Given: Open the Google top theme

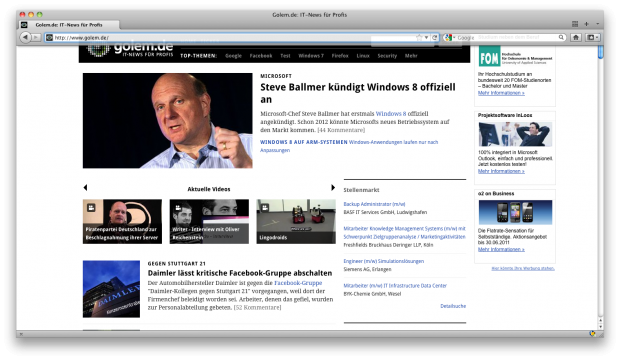Looking at the screenshot, I should pos(233,56).
